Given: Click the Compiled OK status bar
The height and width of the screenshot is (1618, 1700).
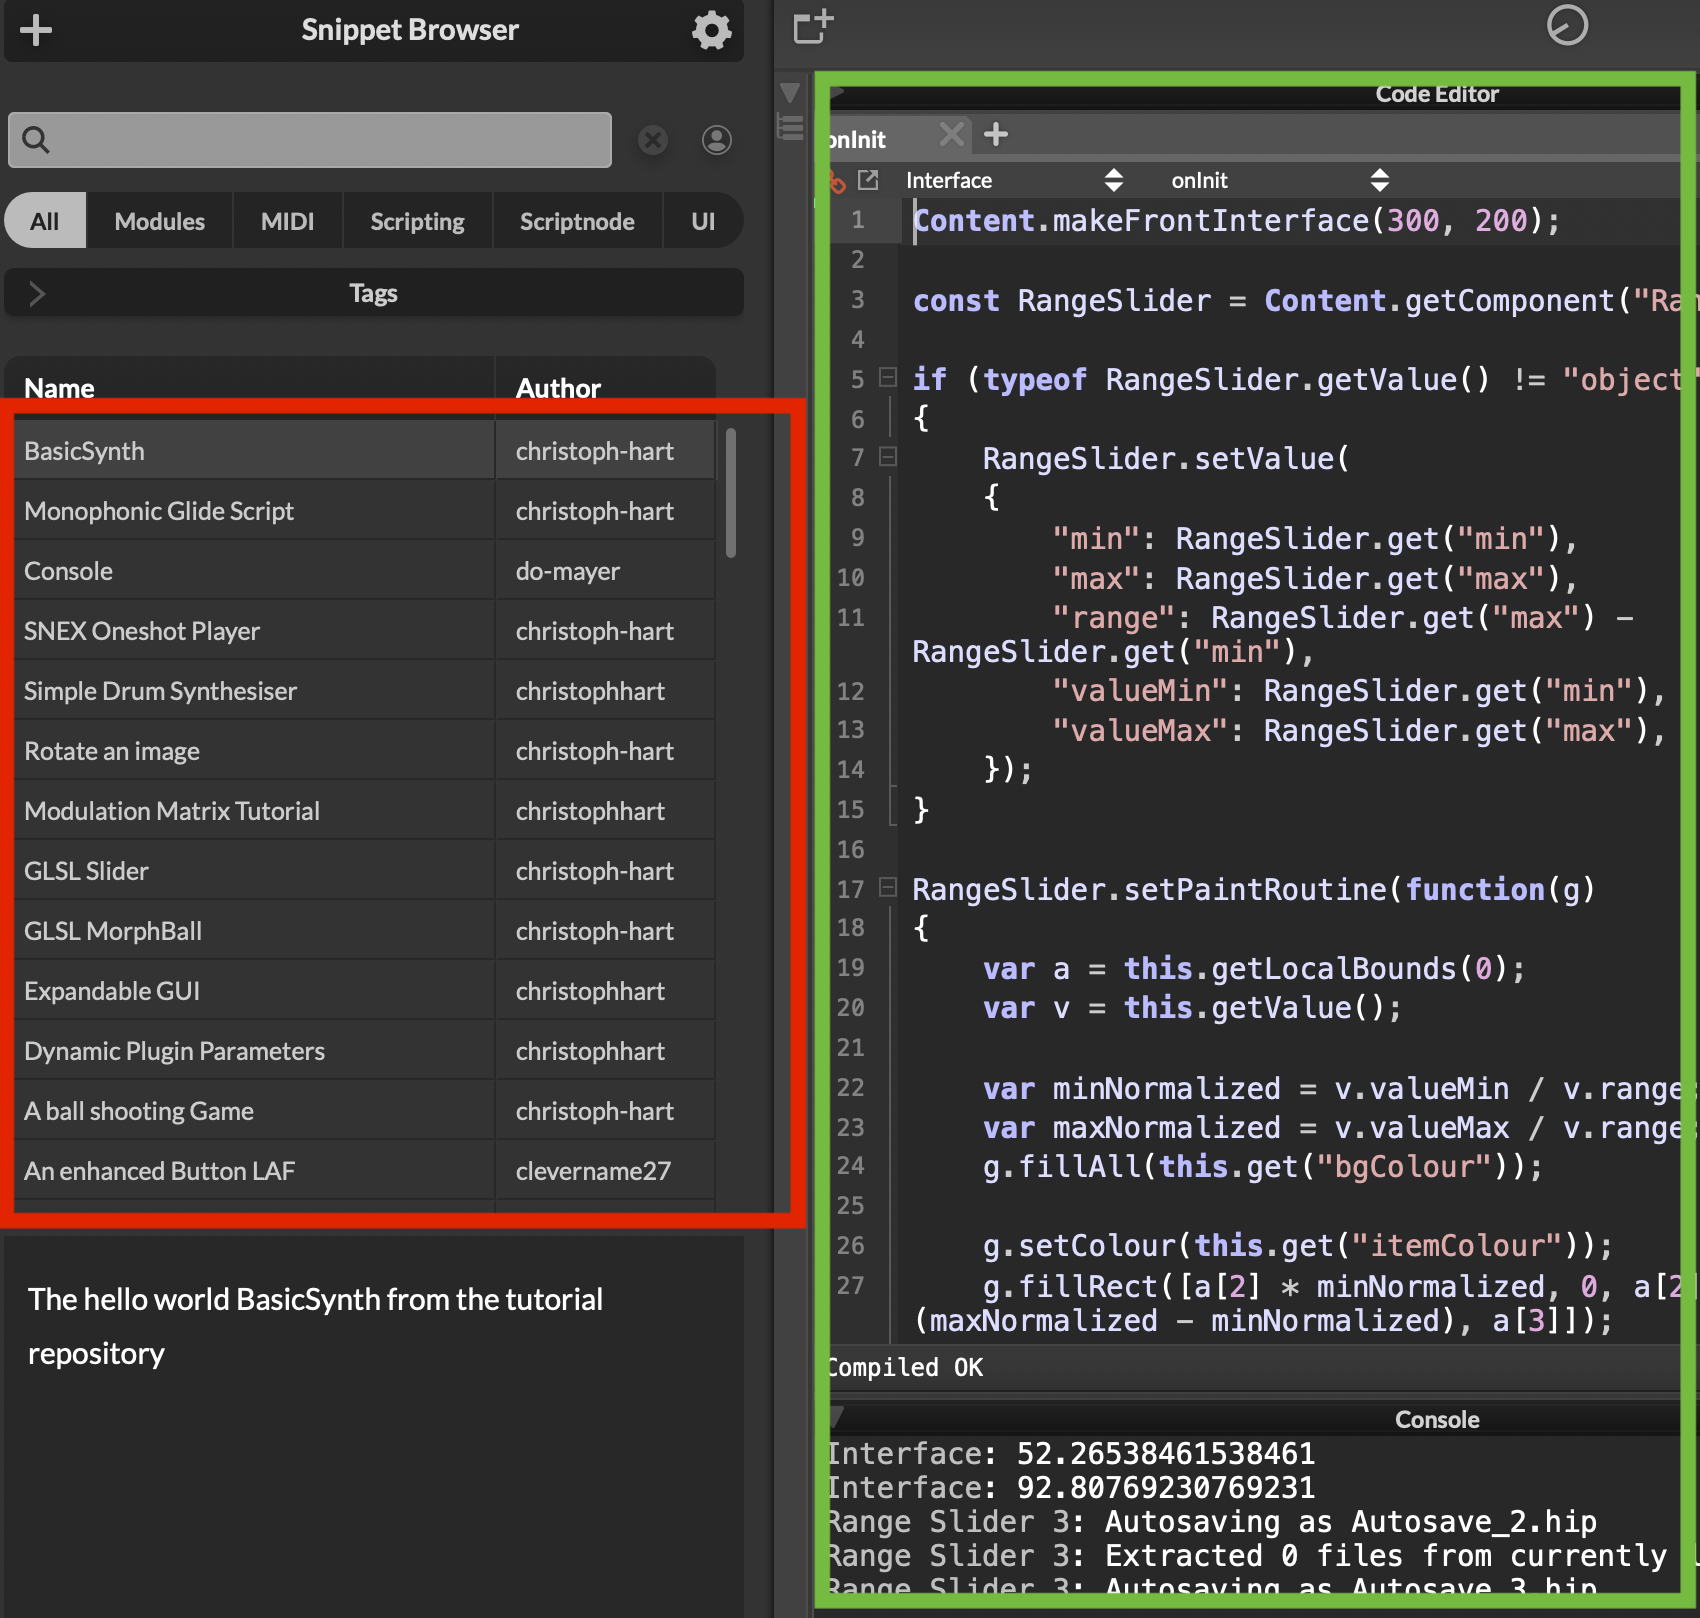Looking at the screenshot, I should coord(1254,1367).
